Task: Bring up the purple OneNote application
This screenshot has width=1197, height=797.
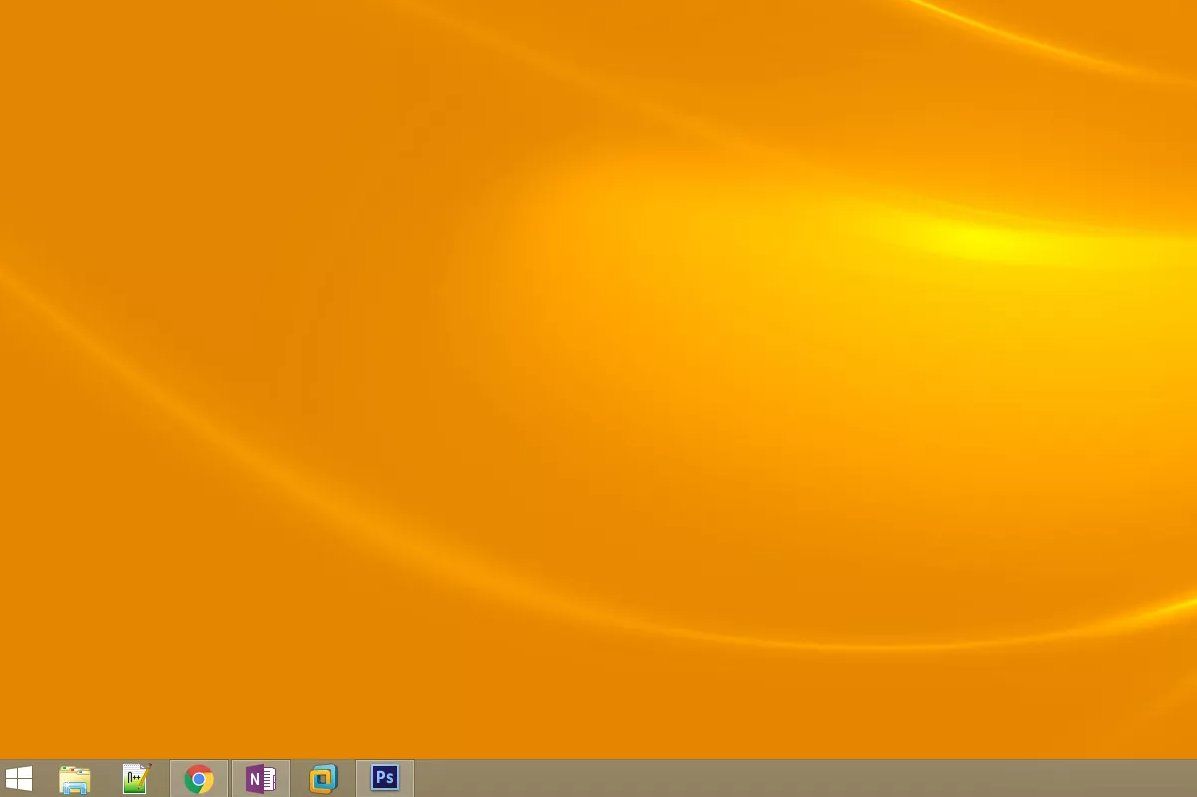Action: coord(261,778)
